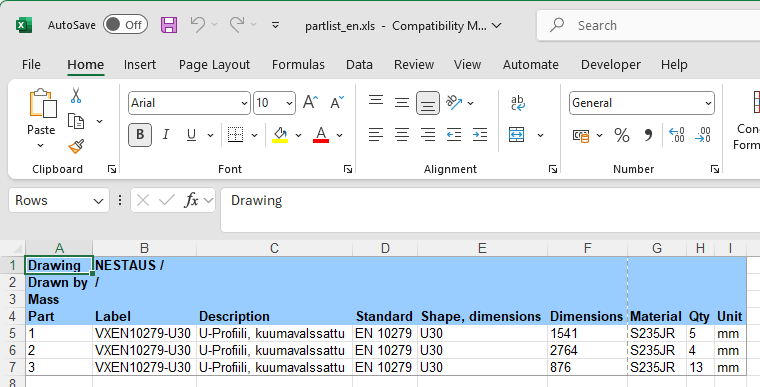760x387 pixels.
Task: Open the Arial font name dropdown
Action: pyautogui.click(x=244, y=103)
